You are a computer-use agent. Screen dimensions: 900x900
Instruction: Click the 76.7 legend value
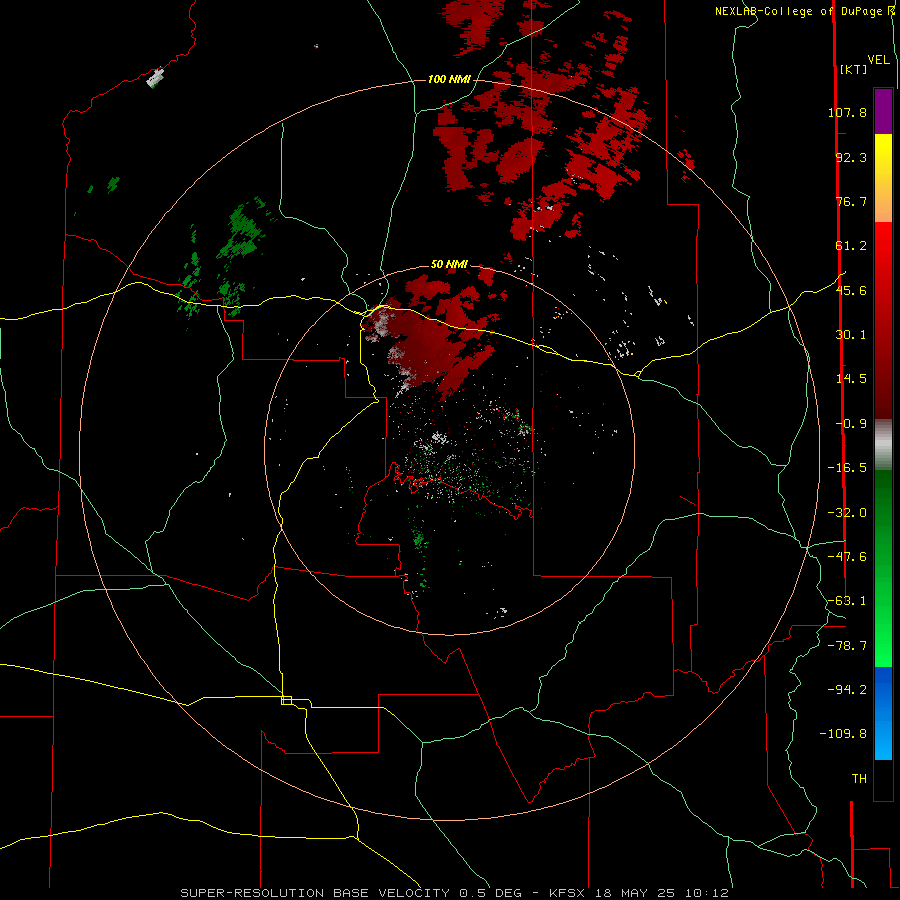[851, 201]
